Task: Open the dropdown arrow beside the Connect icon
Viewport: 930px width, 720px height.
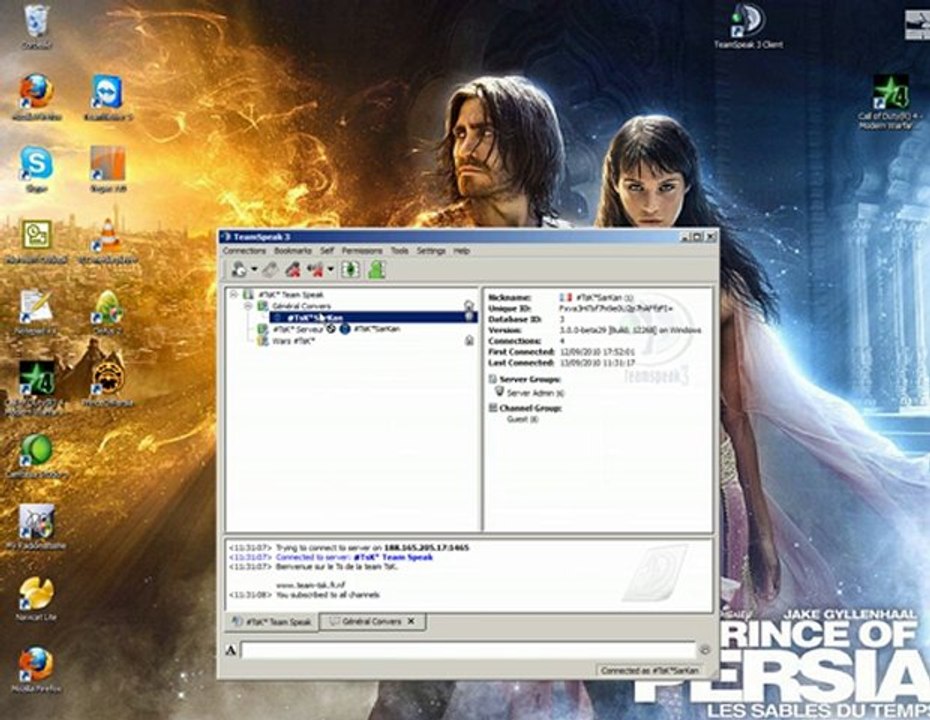Action: pos(254,270)
